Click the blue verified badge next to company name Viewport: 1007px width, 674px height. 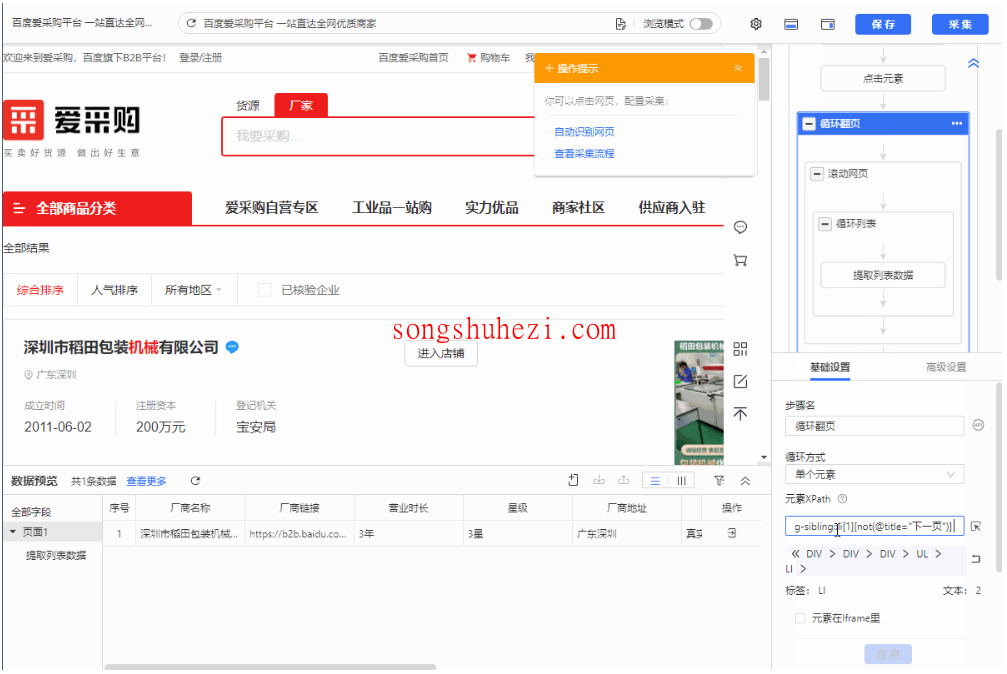[232, 347]
